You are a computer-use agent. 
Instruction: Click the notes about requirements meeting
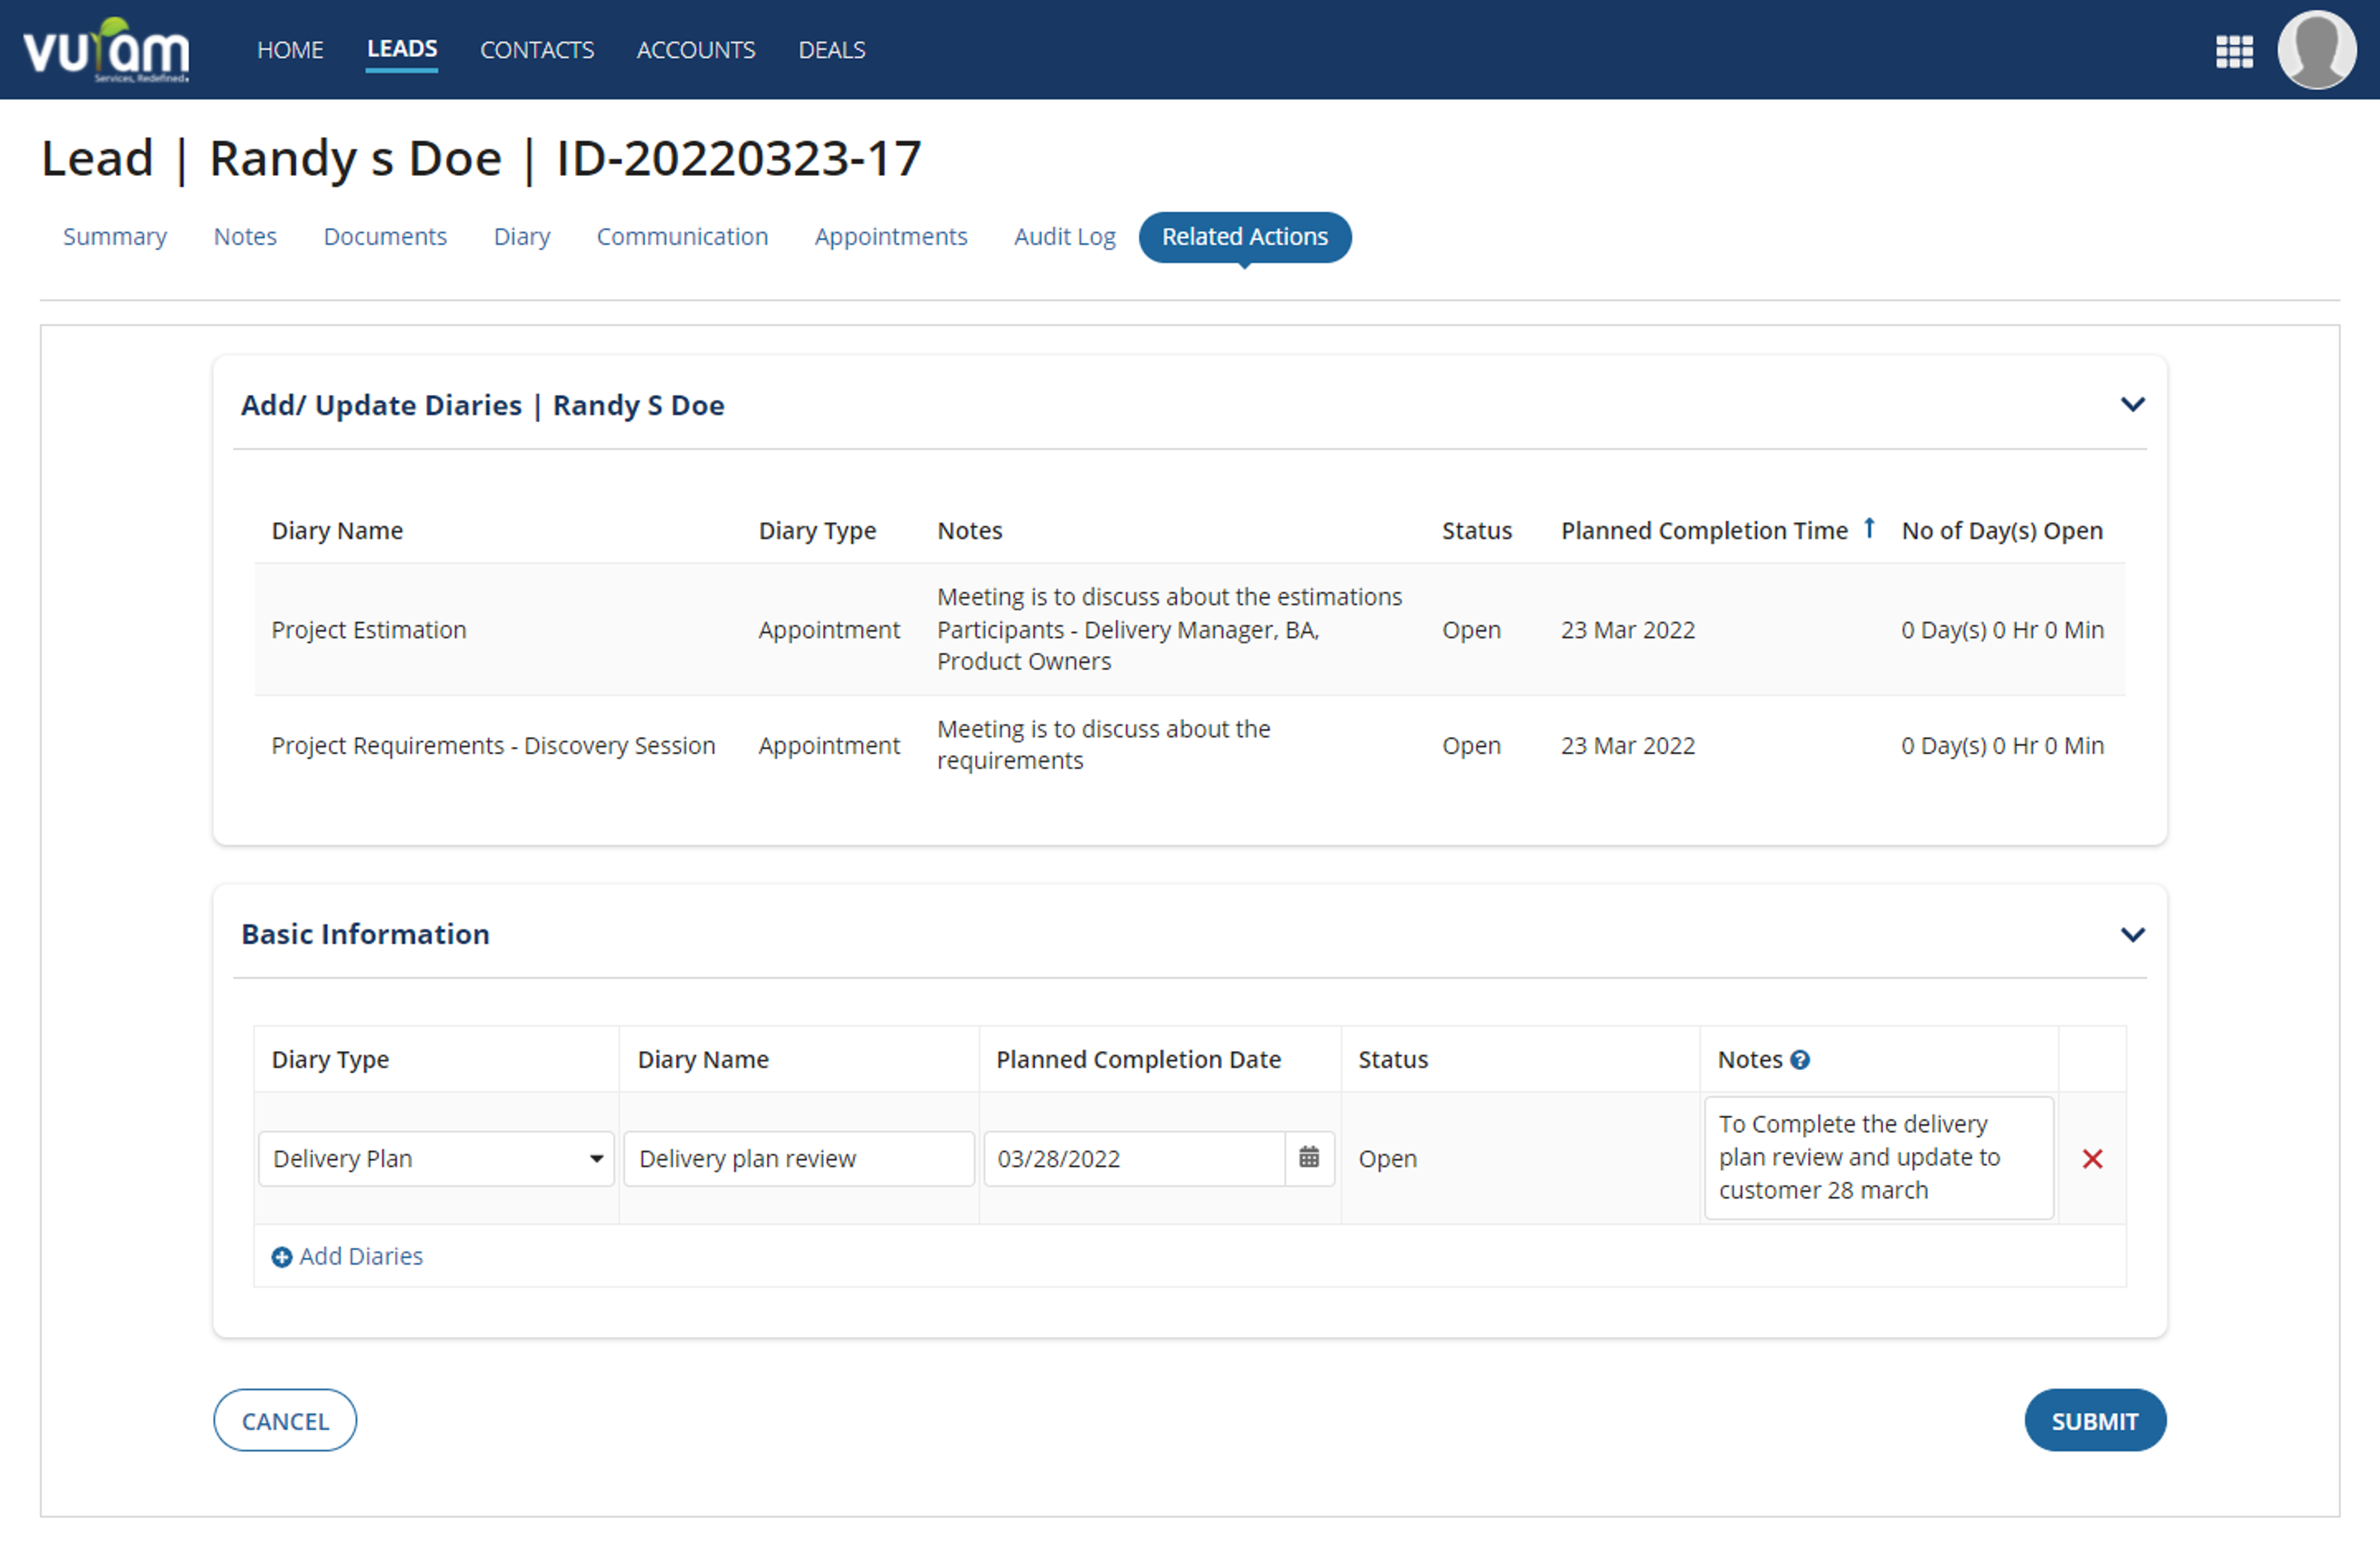point(1104,745)
